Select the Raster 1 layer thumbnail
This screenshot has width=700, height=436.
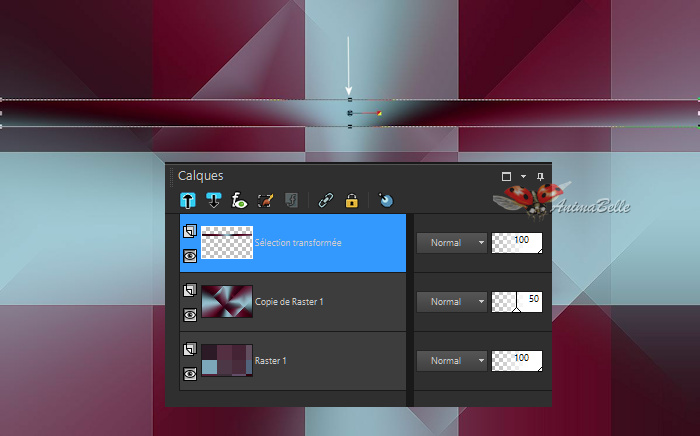(227, 360)
